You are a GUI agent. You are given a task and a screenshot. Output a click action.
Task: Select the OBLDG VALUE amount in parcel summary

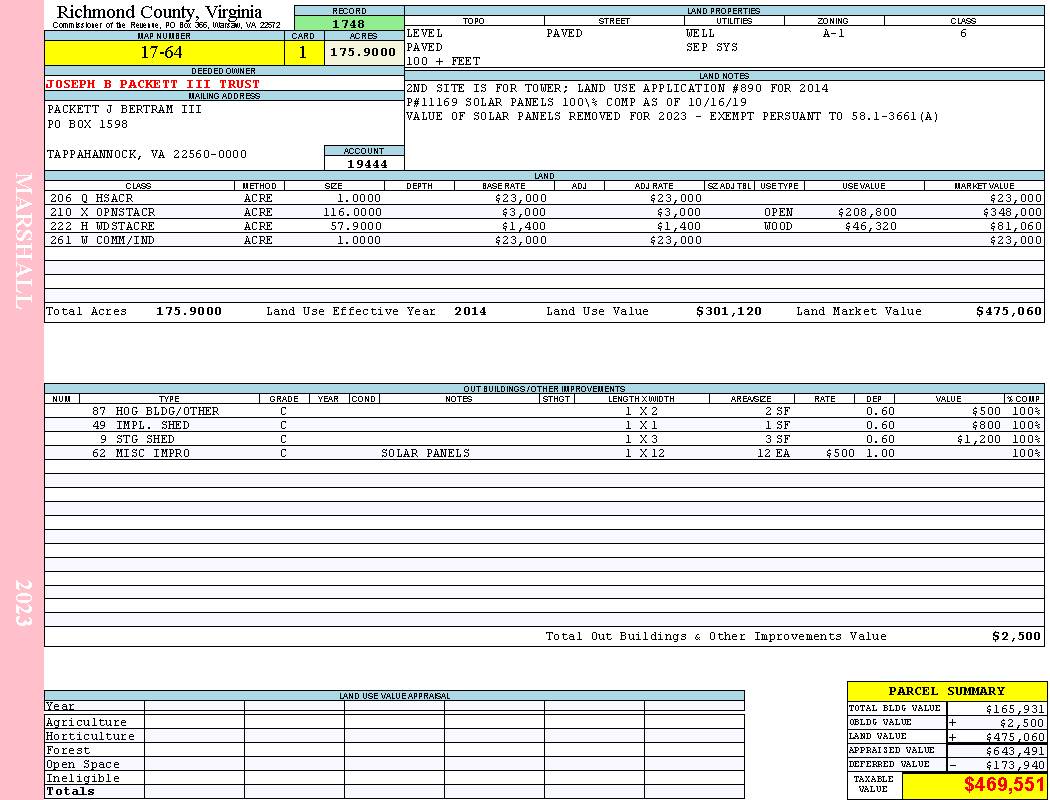click(1021, 723)
